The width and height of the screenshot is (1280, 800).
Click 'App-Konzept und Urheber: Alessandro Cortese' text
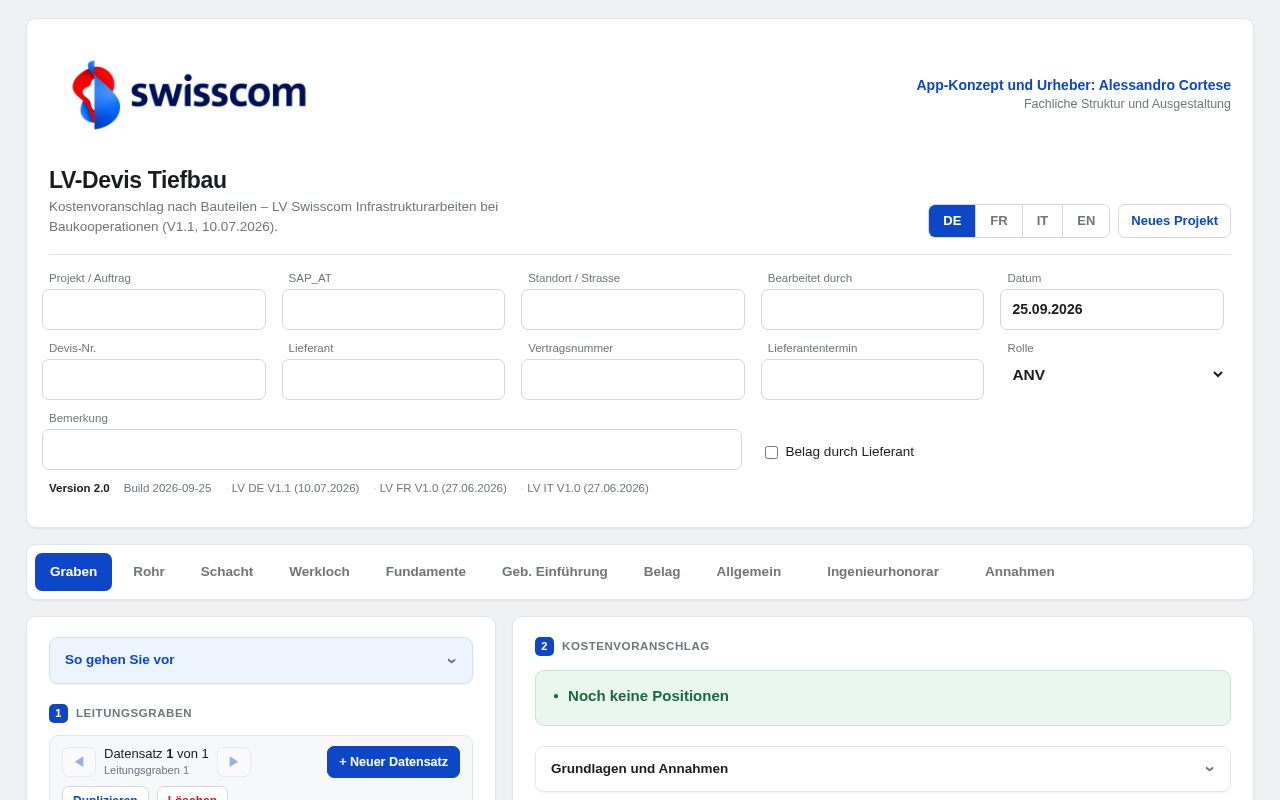pyautogui.click(x=1073, y=85)
